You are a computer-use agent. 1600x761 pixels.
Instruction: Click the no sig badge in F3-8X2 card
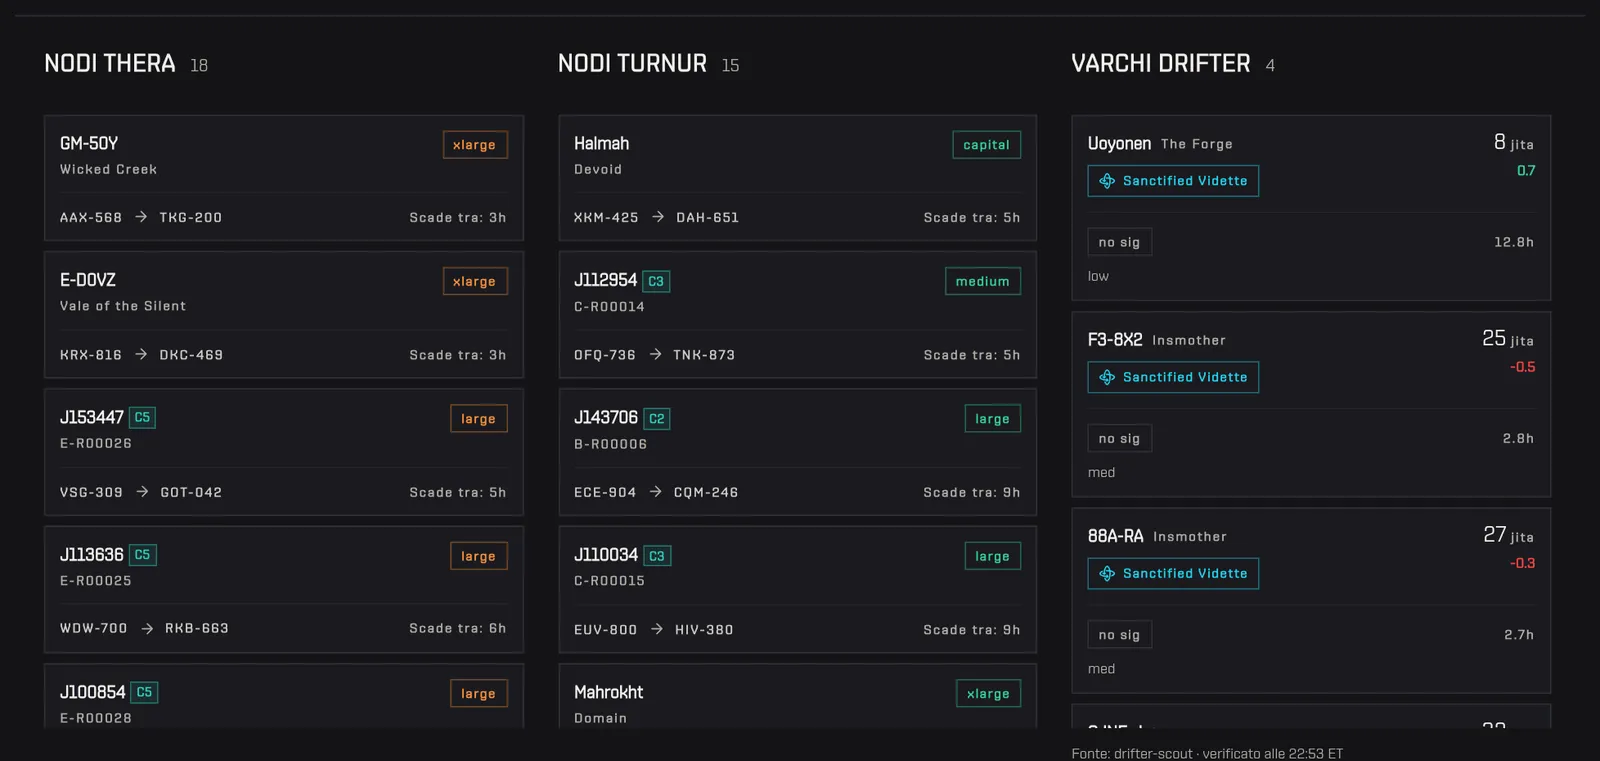[1120, 439]
